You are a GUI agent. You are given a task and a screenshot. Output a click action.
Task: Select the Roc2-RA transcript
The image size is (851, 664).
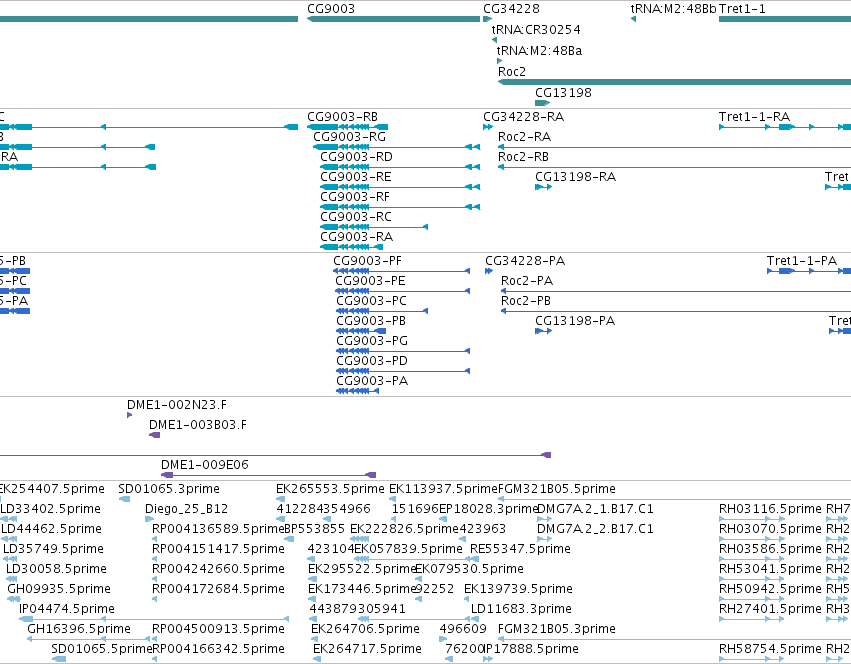click(x=674, y=147)
